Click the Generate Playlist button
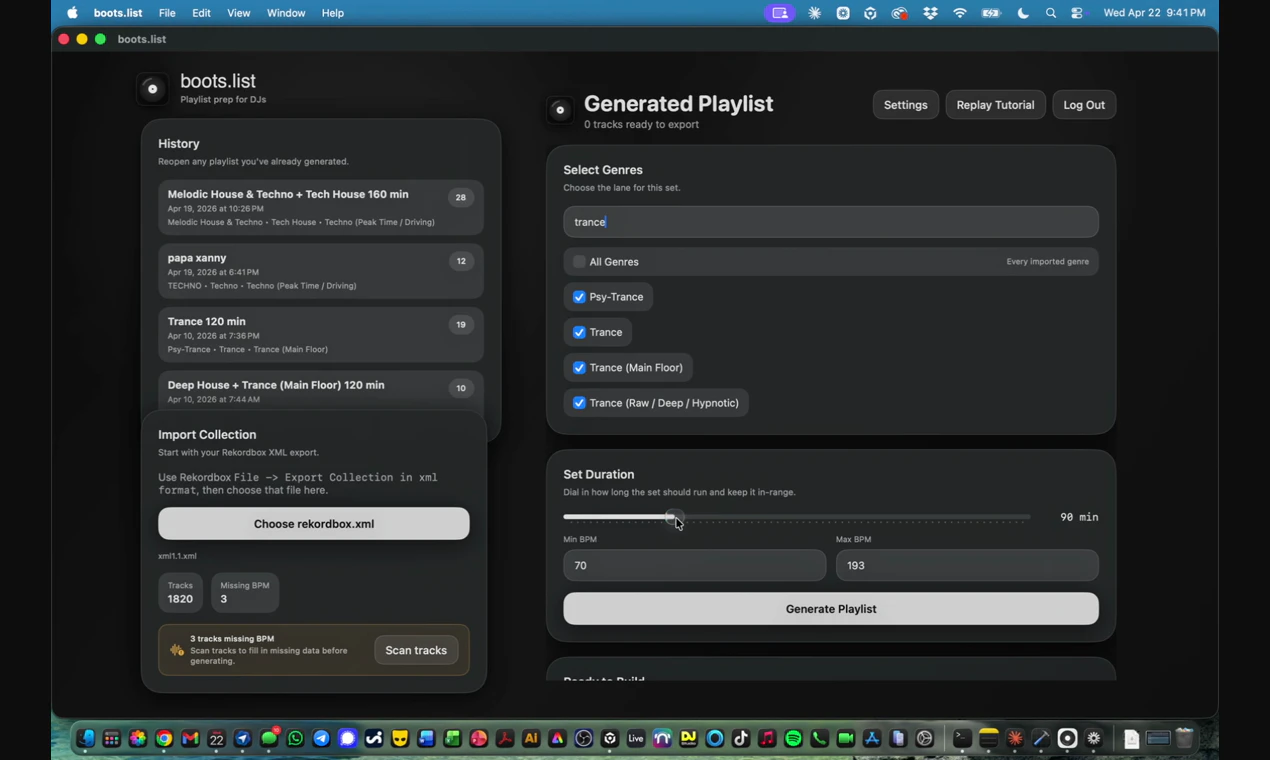Viewport: 1270px width, 760px height. pyautogui.click(x=830, y=608)
